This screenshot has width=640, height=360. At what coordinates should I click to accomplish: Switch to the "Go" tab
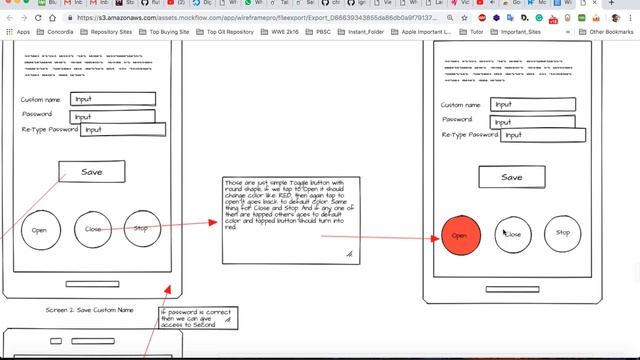(x=511, y=3)
